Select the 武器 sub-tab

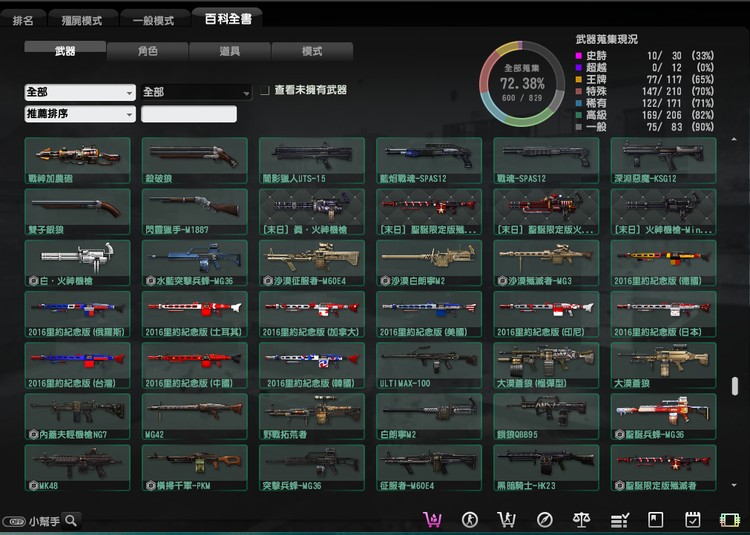pyautogui.click(x=65, y=51)
